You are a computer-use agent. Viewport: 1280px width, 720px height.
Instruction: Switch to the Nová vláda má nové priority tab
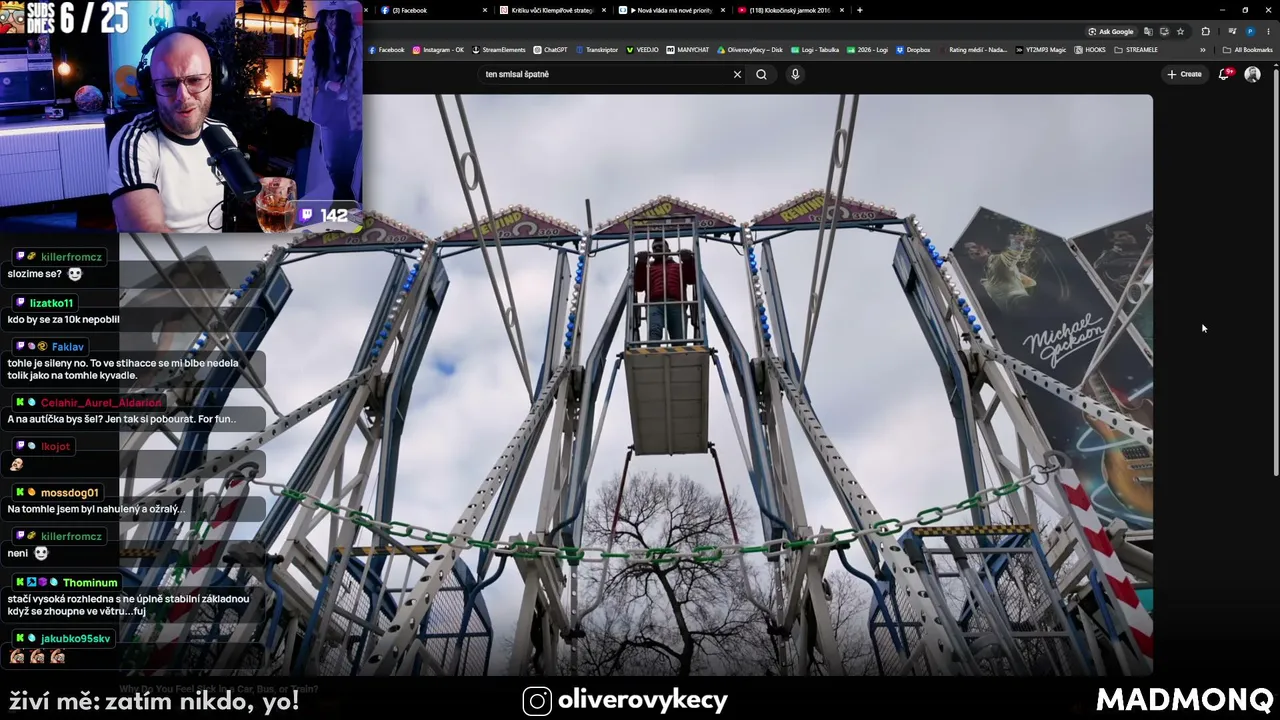tap(670, 10)
